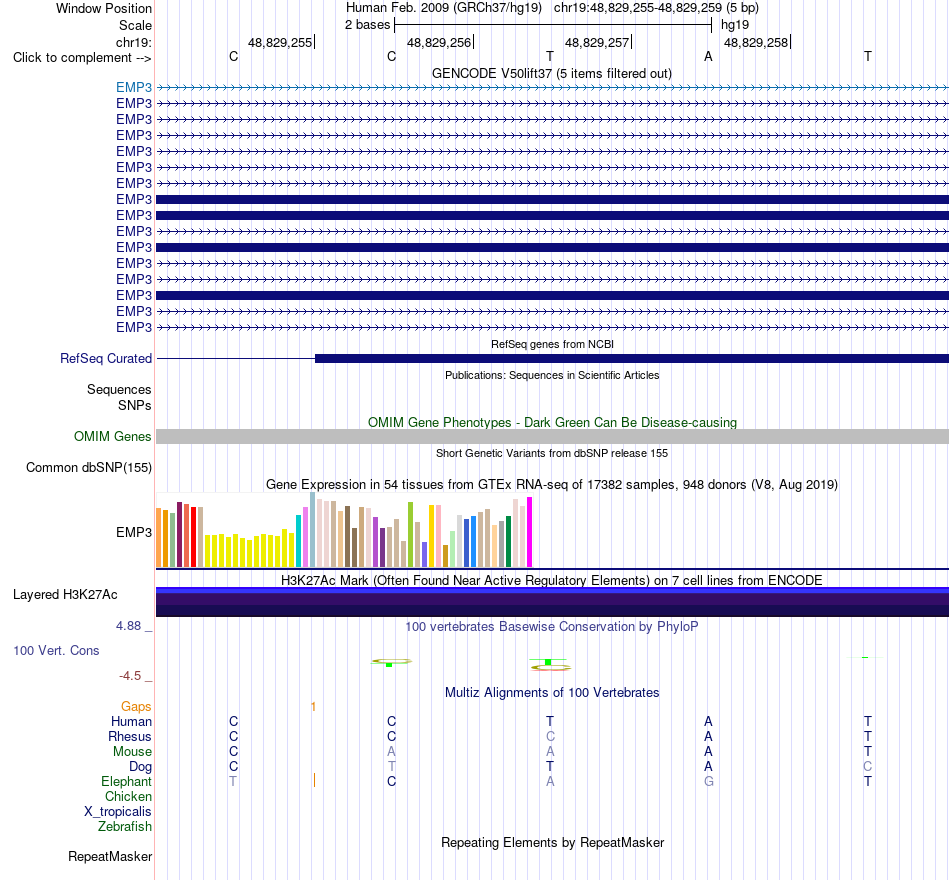Click the 'Human' alignment row label
This screenshot has width=950, height=880.
coord(131,721)
